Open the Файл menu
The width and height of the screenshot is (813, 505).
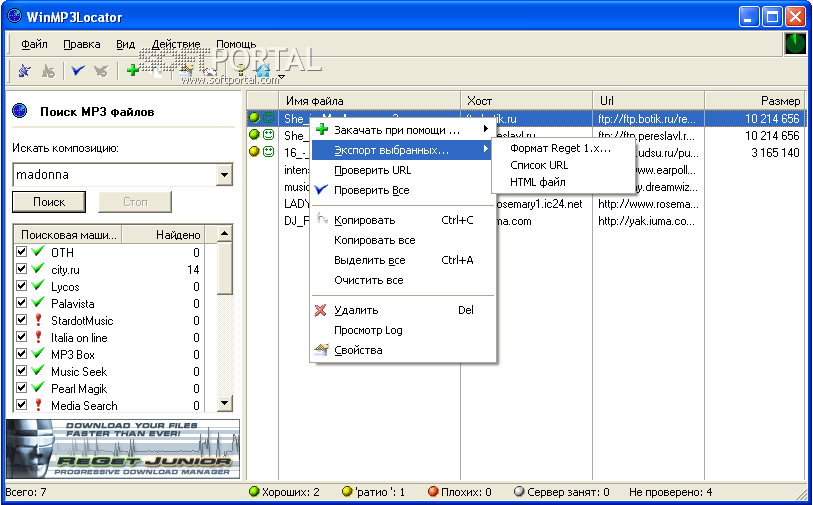(34, 44)
